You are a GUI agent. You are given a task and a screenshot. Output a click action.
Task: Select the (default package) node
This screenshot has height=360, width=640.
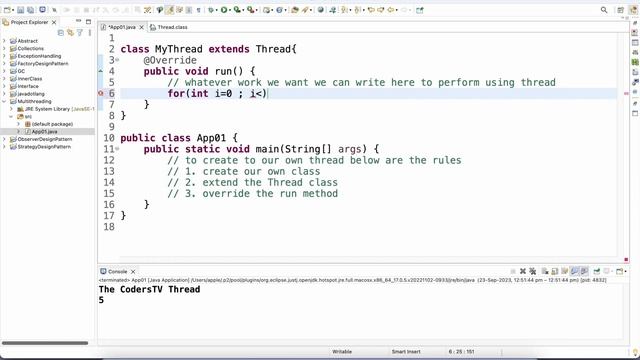point(52,124)
